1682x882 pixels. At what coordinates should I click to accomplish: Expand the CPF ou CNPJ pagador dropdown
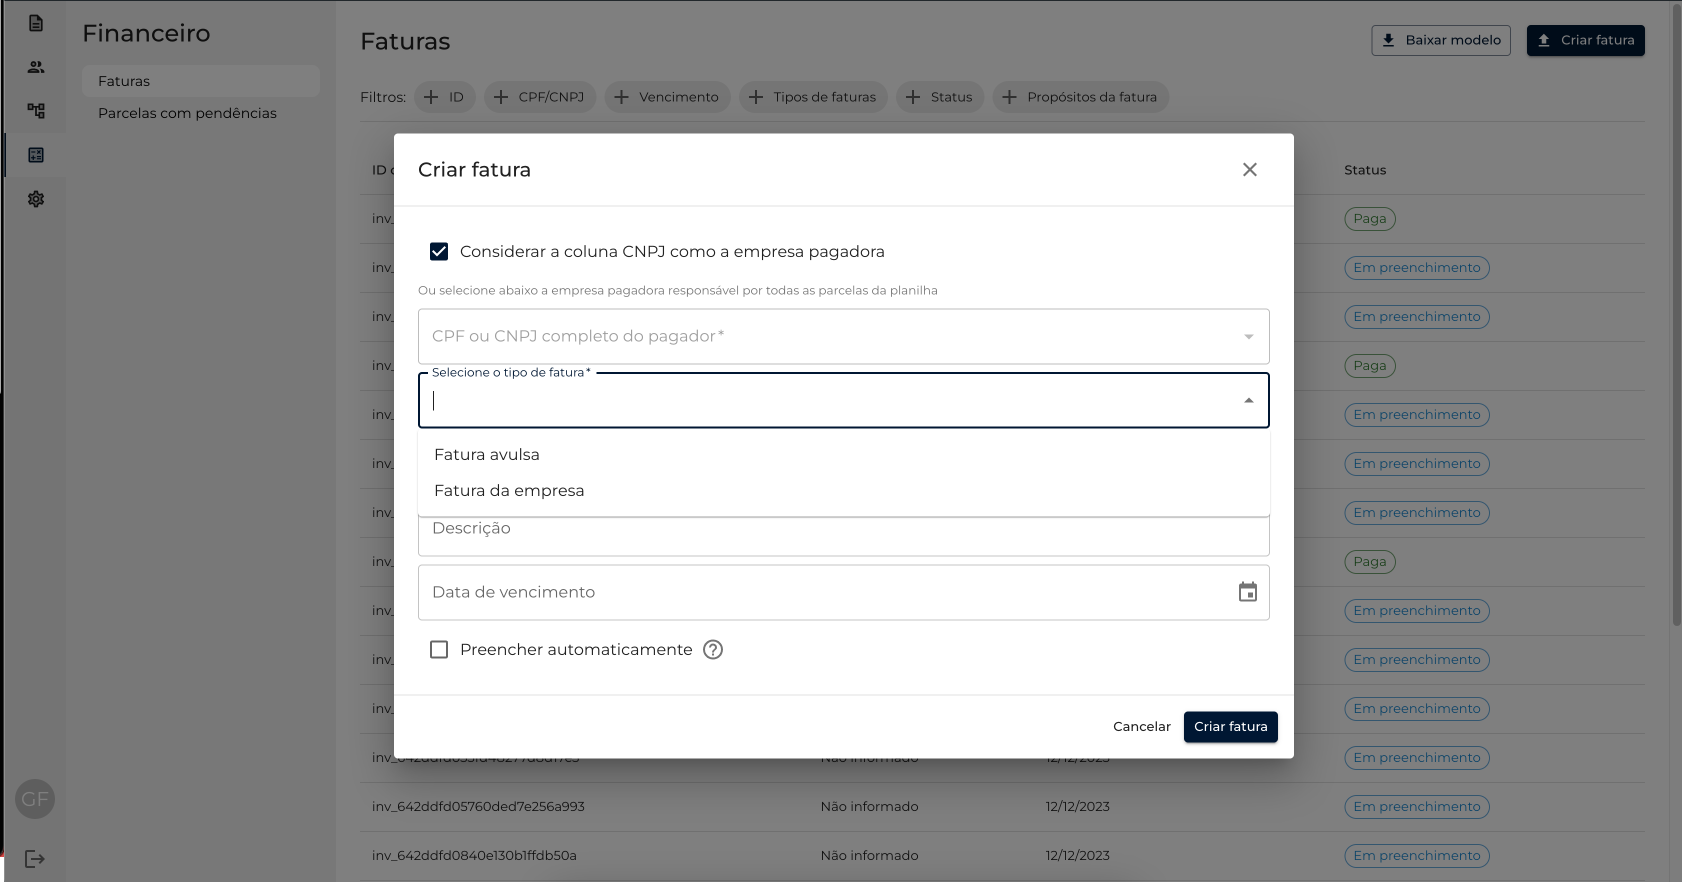coord(1248,337)
